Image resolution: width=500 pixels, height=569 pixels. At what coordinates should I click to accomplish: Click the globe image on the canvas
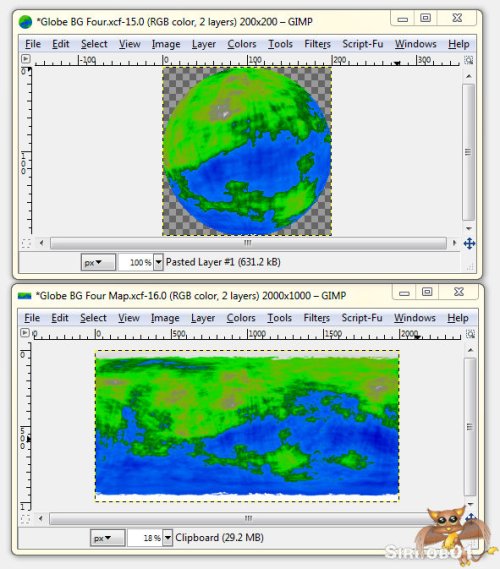[247, 151]
